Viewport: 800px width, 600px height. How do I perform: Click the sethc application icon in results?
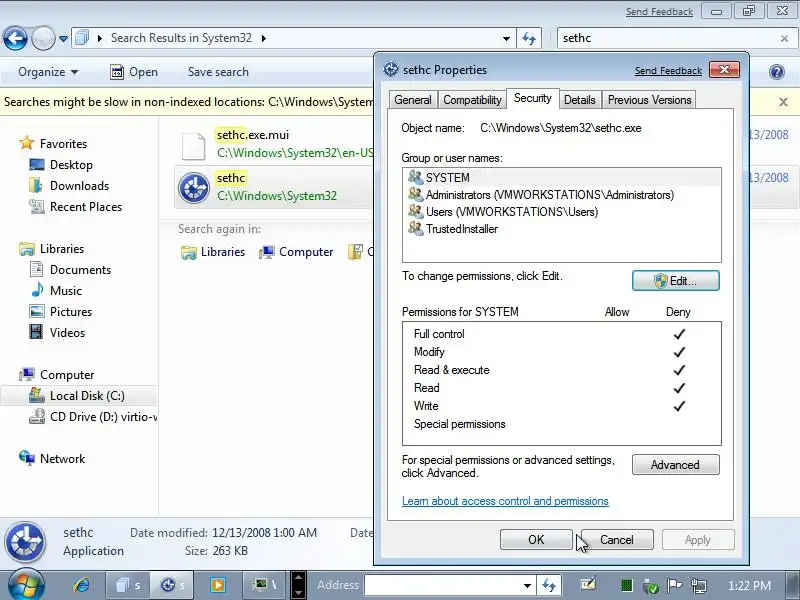[x=194, y=187]
